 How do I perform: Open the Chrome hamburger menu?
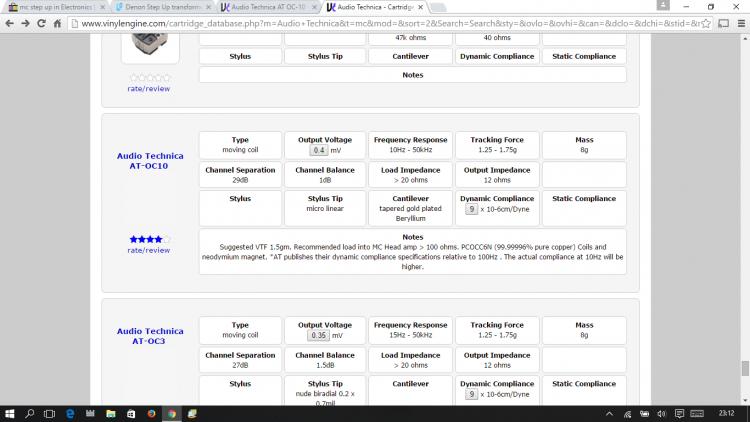[x=741, y=23]
